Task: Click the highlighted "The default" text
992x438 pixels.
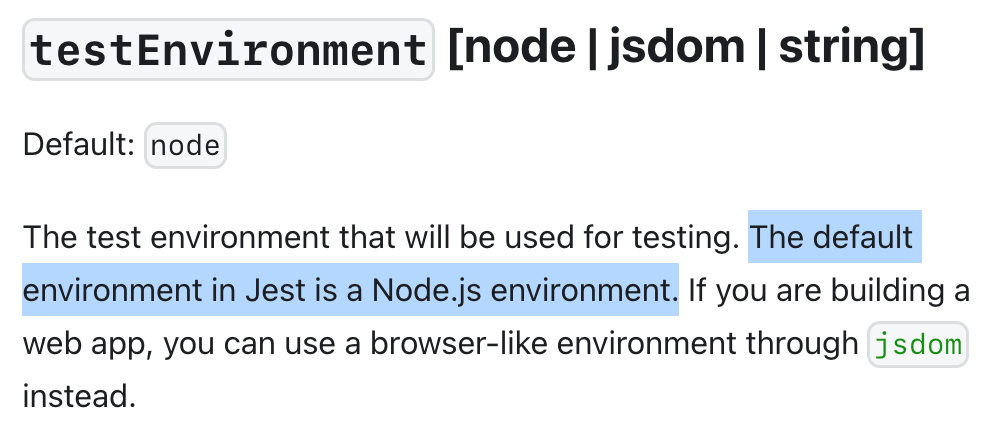Action: point(831,237)
